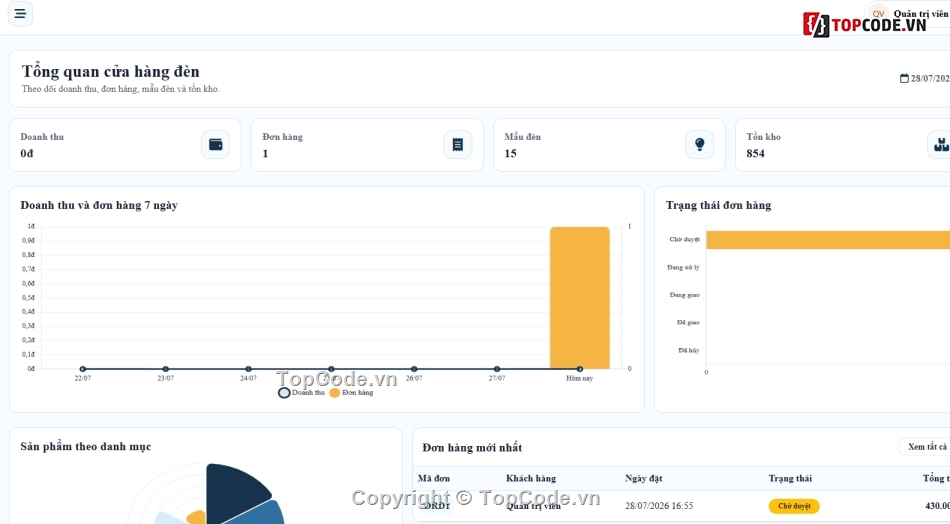Toggle Doanh thu legend in the chart
950x524 pixels.
[x=302, y=393]
